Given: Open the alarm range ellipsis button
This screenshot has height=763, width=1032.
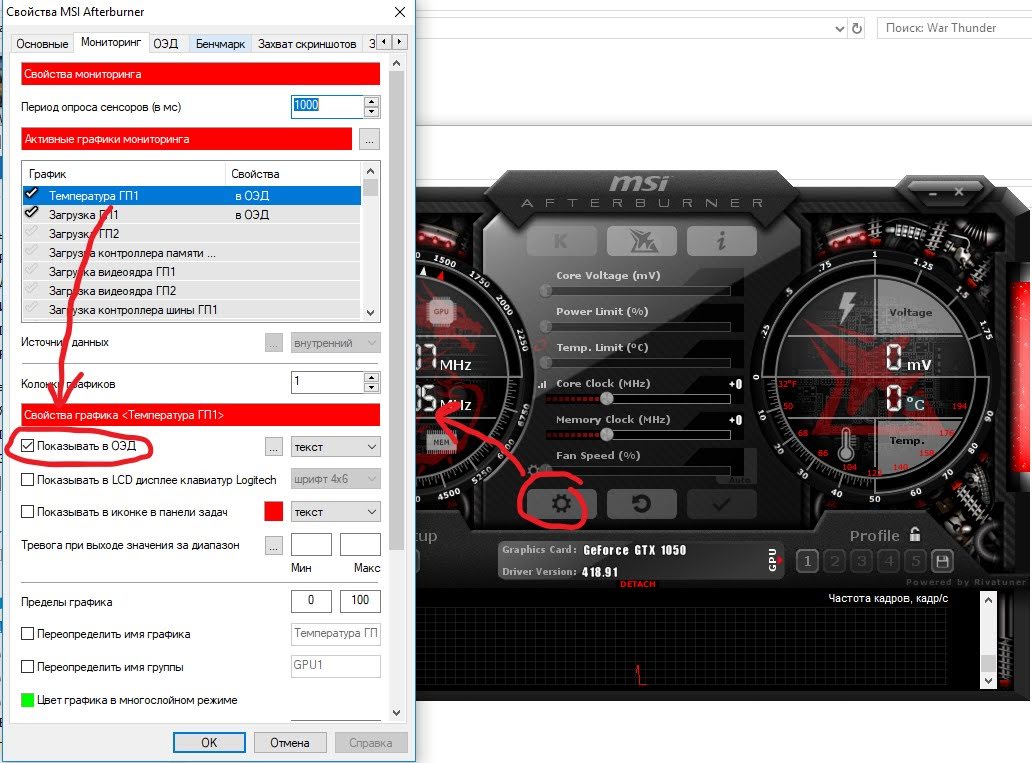Looking at the screenshot, I should (274, 545).
